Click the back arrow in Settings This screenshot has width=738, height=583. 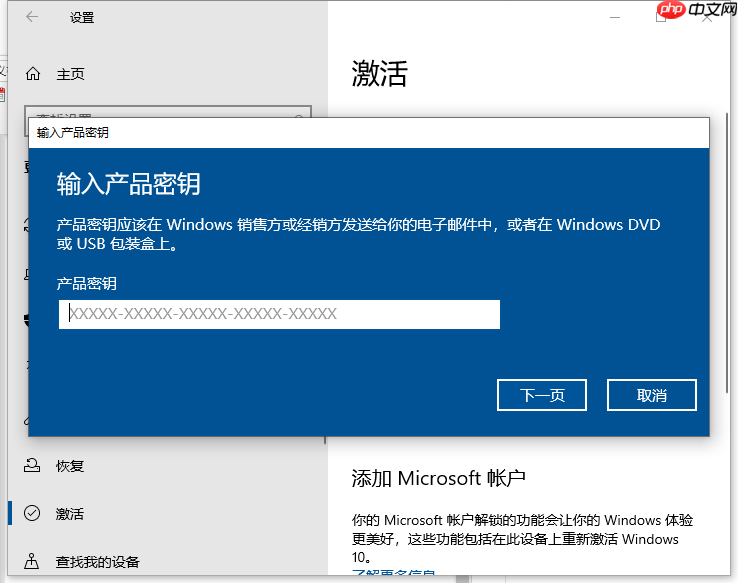[32, 17]
